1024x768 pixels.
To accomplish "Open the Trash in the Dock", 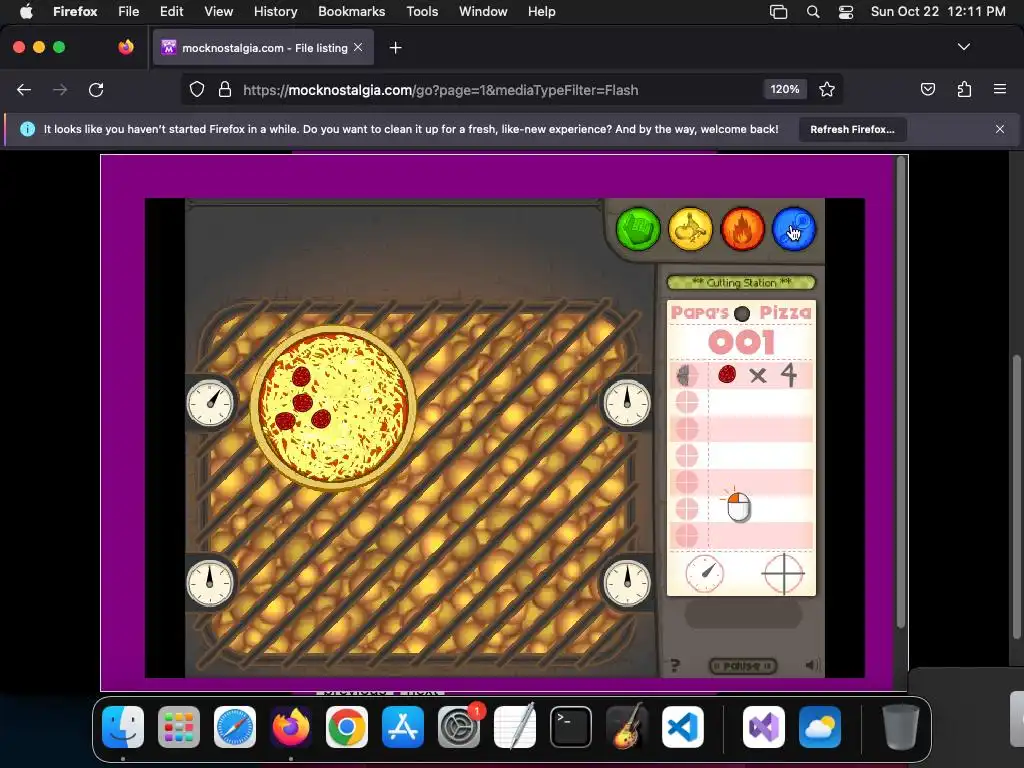I will (x=901, y=727).
